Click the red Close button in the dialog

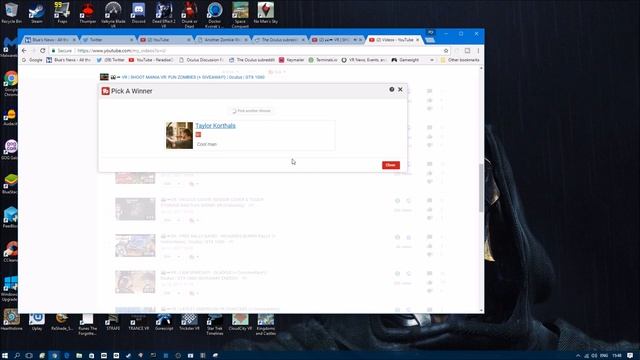(x=391, y=165)
